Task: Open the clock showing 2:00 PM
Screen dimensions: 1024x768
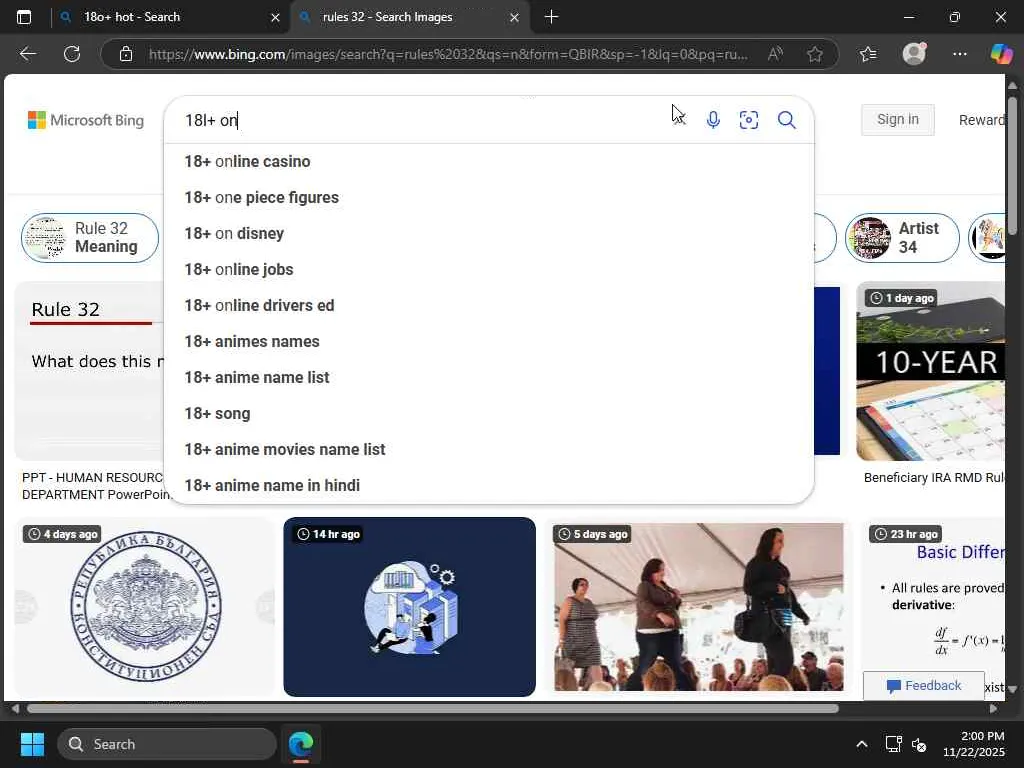Action: click(973, 744)
